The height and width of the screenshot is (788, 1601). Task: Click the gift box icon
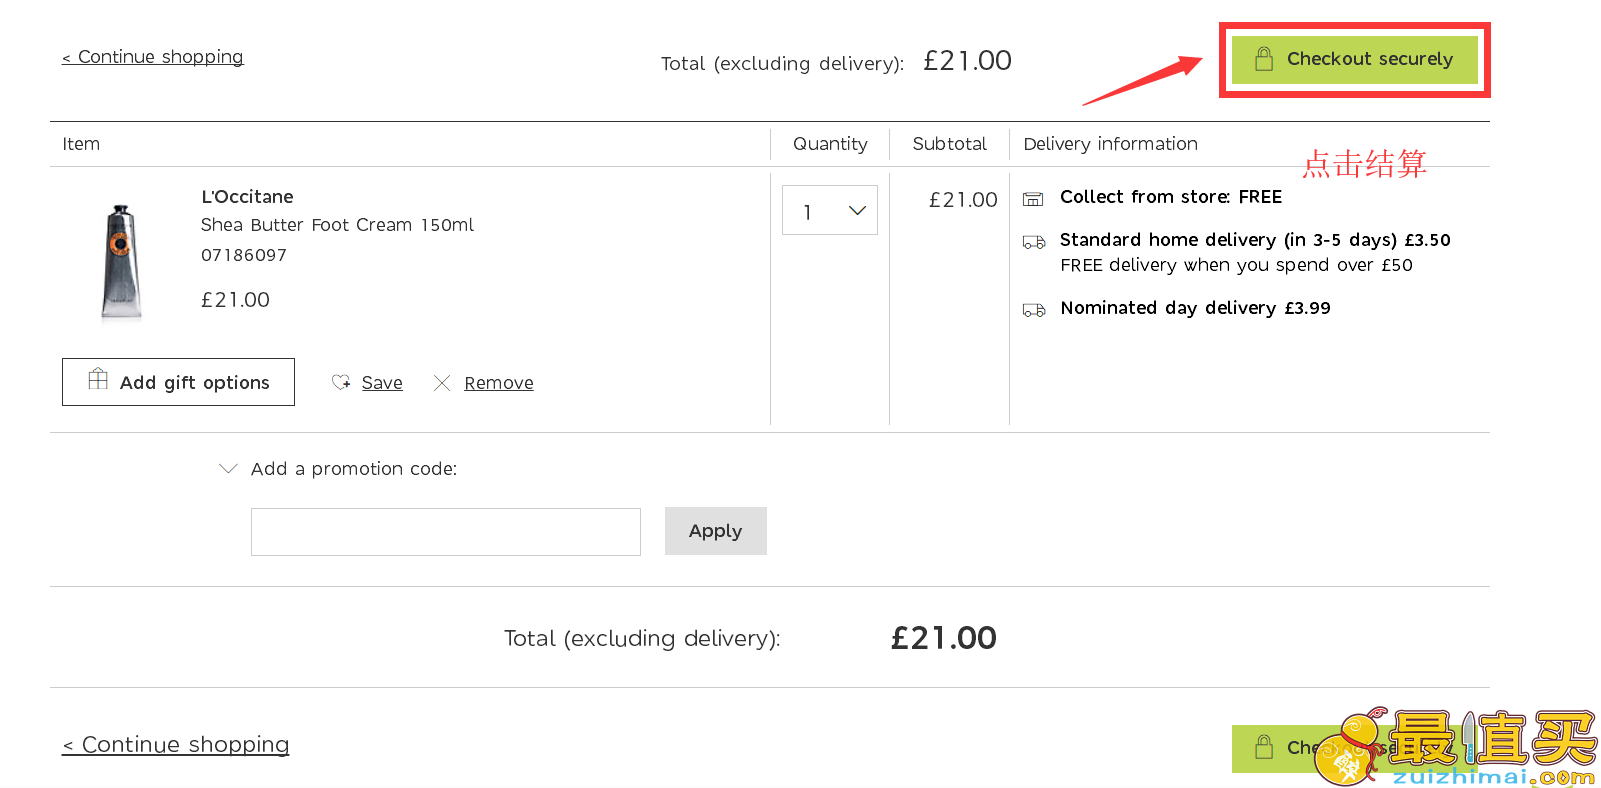point(98,379)
